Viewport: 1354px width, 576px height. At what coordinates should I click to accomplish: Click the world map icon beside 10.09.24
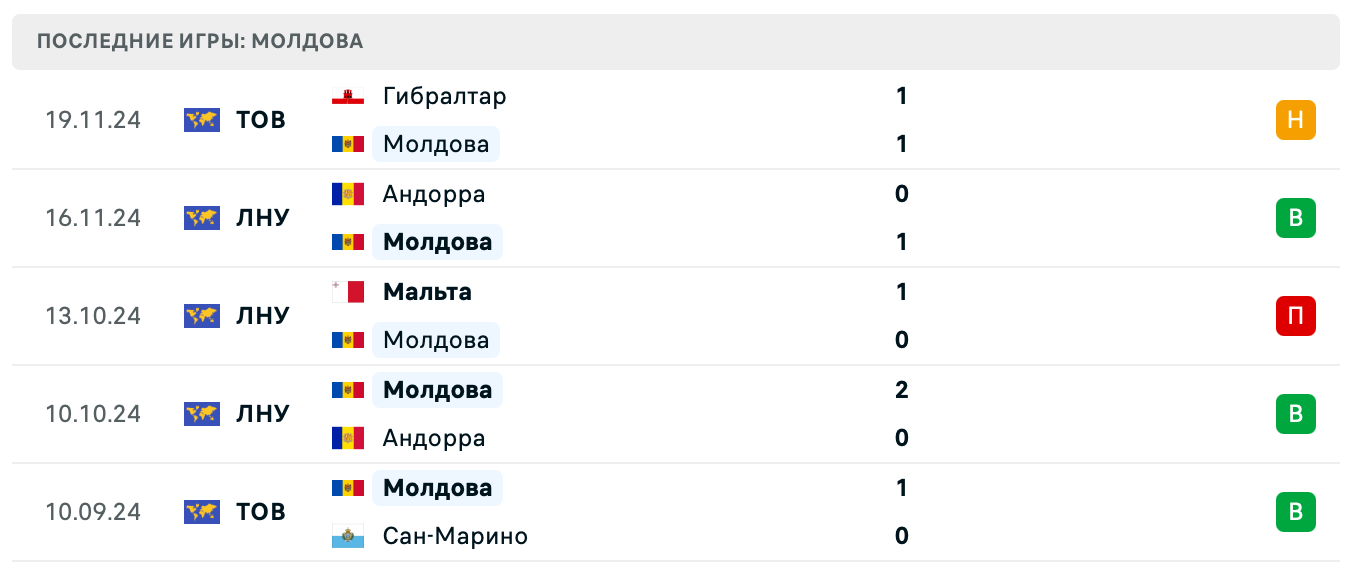[201, 511]
